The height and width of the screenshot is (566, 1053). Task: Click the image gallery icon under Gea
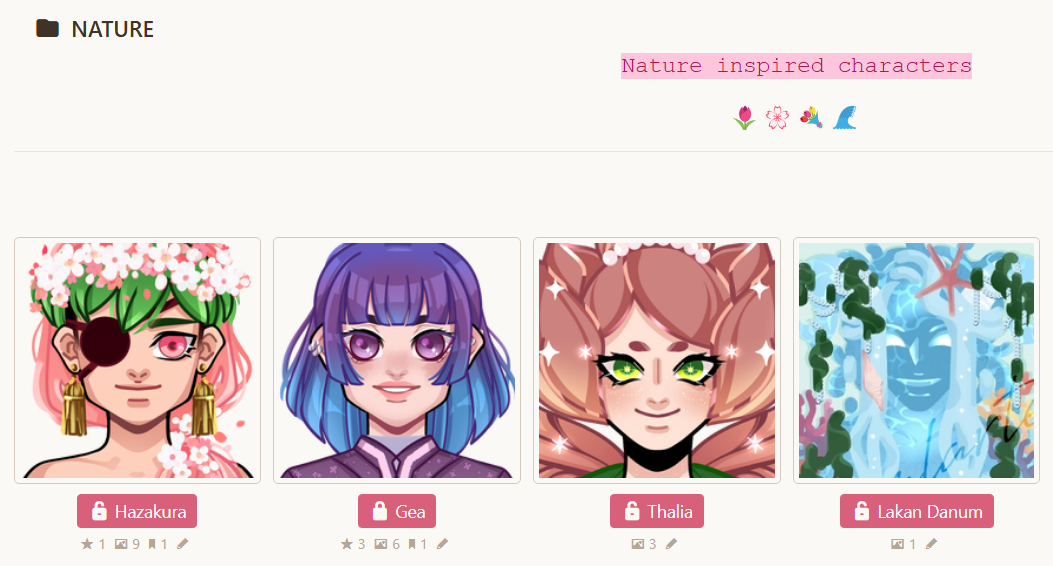[381, 544]
